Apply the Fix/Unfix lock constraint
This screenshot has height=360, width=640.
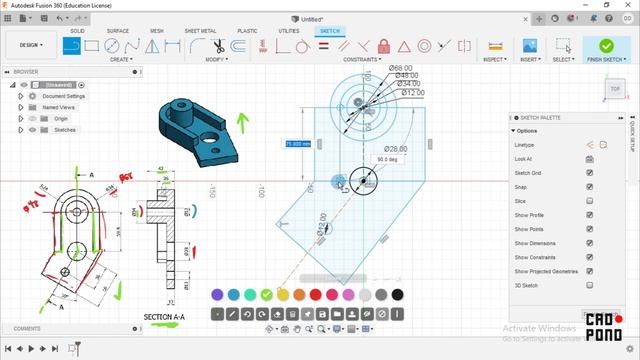384,46
